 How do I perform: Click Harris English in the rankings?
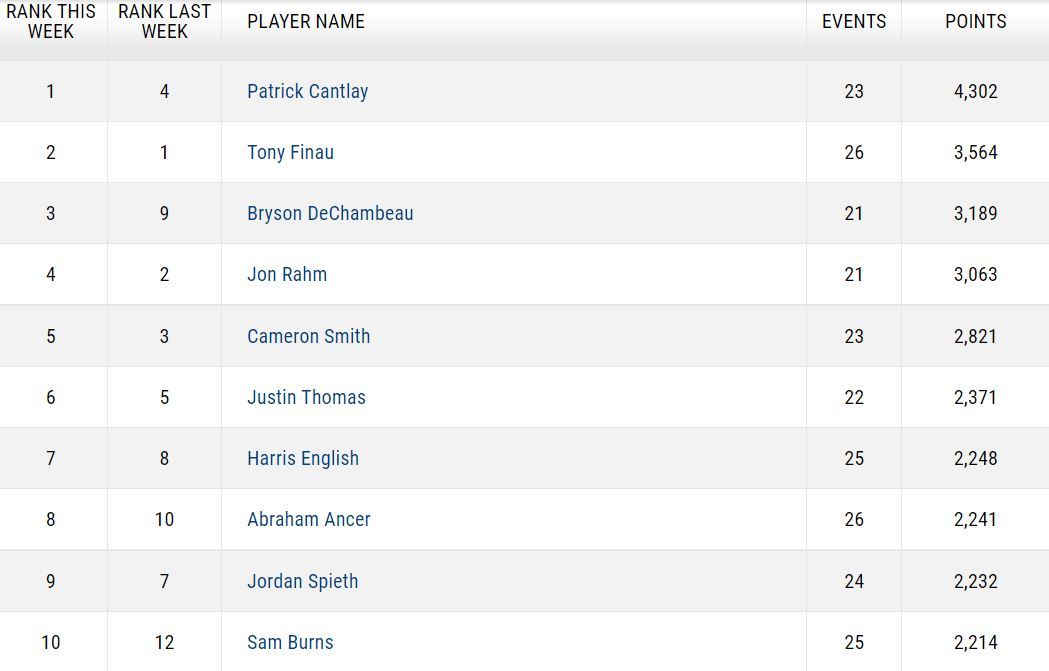(x=303, y=458)
